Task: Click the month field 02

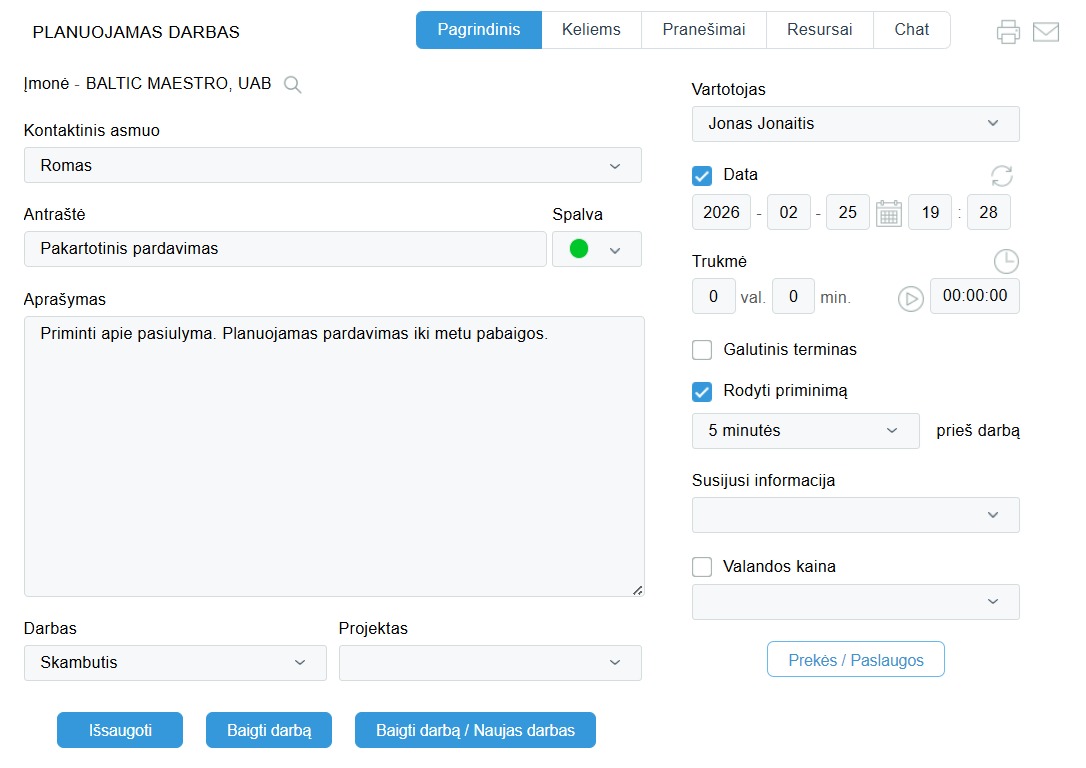Action: tap(789, 213)
